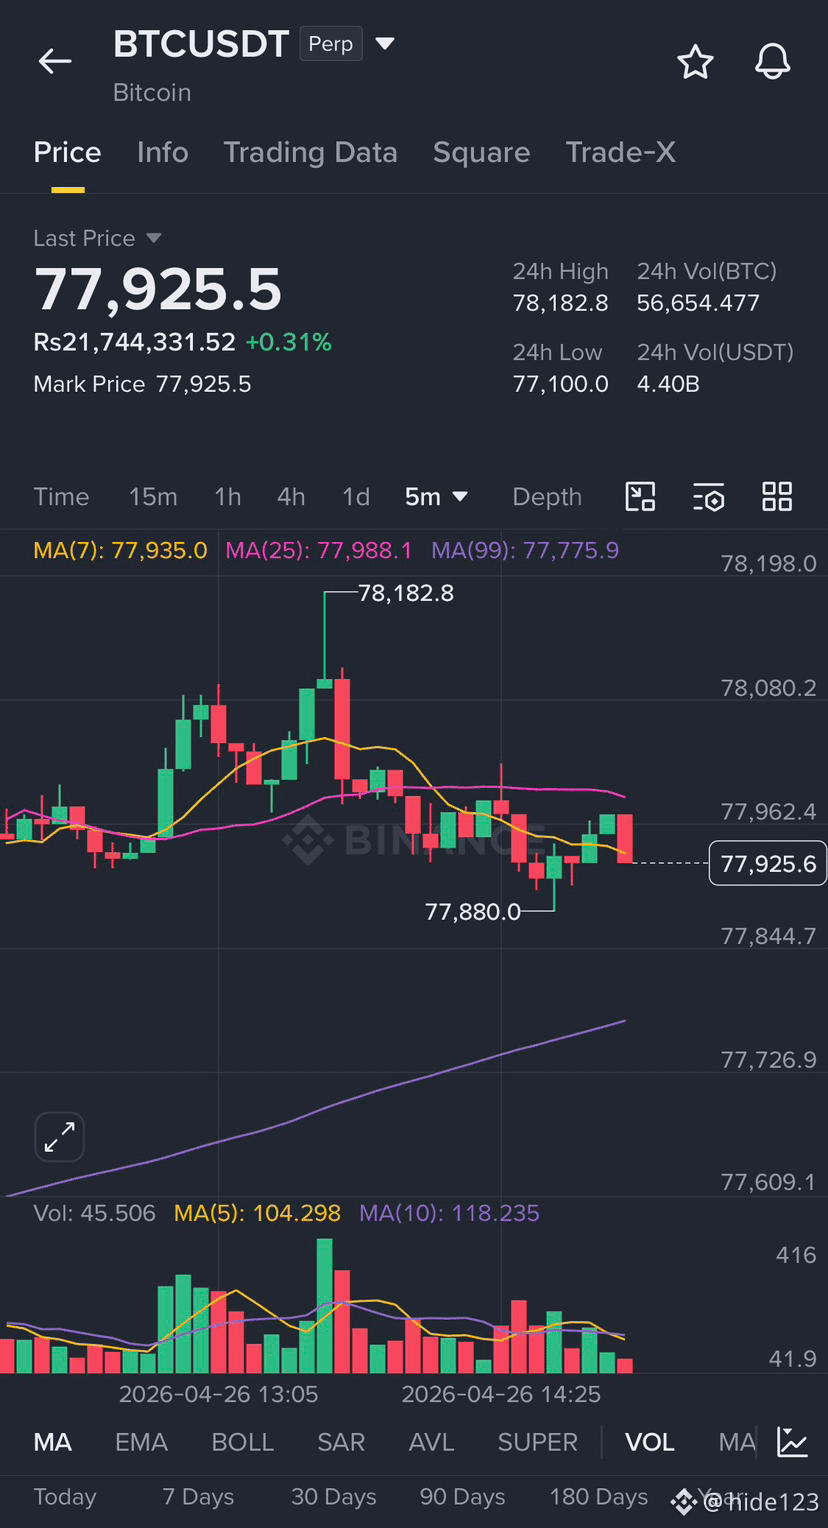Switch to the Price tab
Screen dimensions: 828x1528
coord(67,152)
